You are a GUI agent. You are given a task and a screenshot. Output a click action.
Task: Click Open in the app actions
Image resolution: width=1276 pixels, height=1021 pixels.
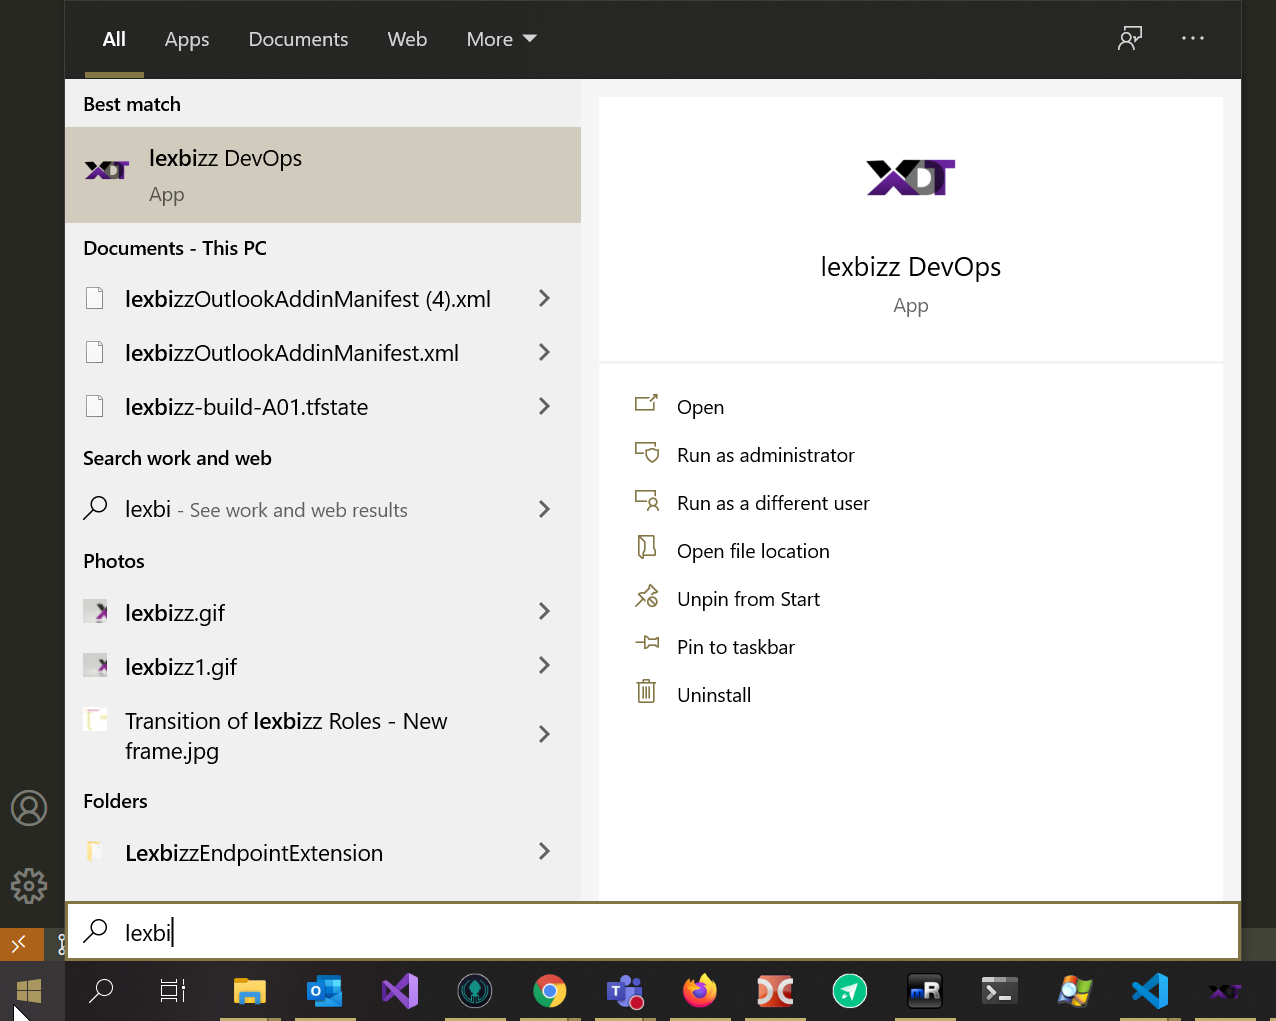click(700, 407)
